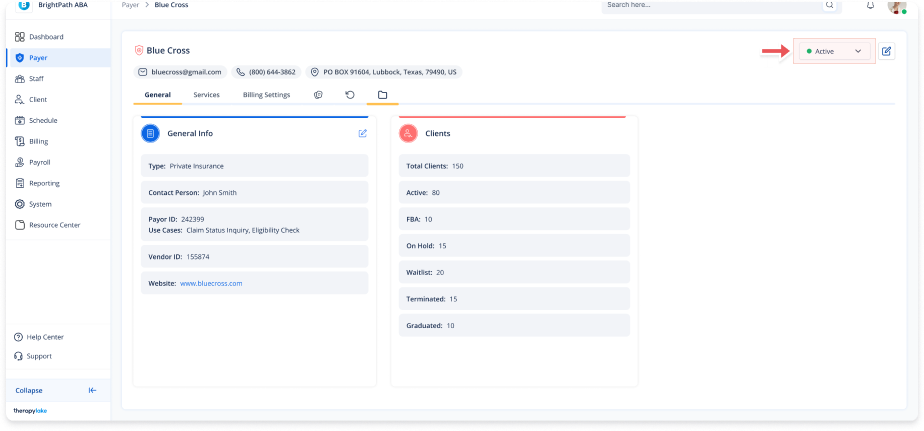
Task: Select Payer in the sidebar
Action: click(58, 58)
